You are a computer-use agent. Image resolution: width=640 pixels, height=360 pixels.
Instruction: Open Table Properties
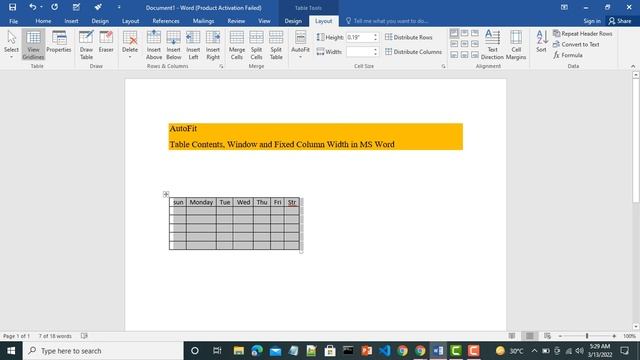click(x=59, y=42)
